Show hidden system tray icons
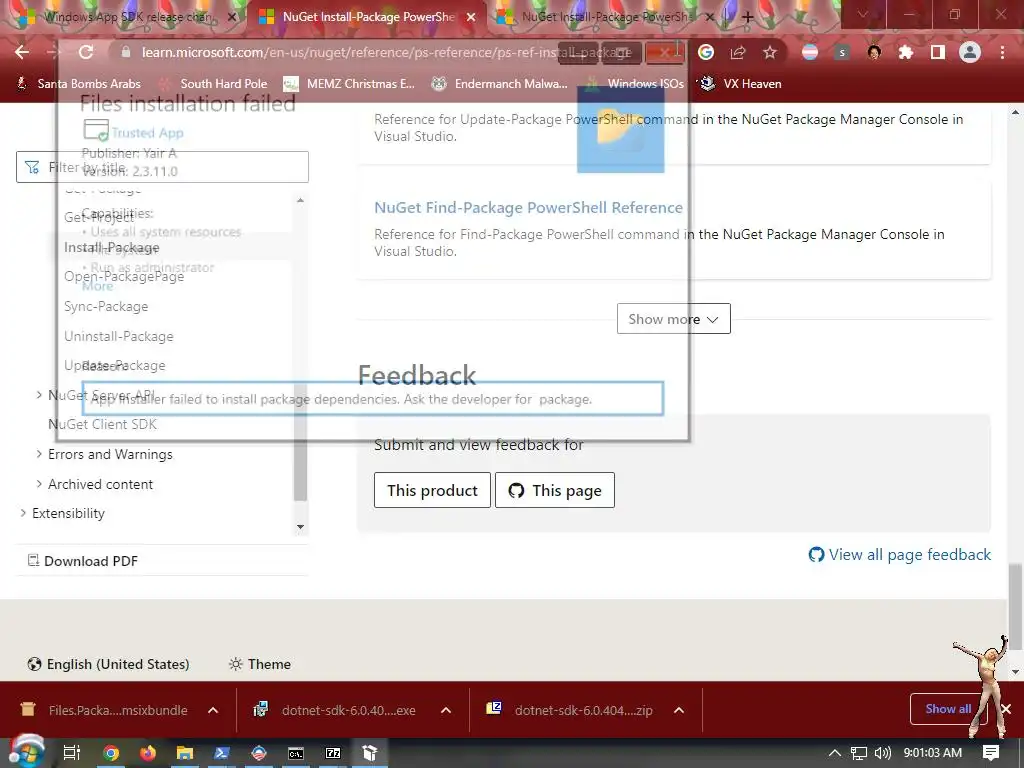Image resolution: width=1024 pixels, height=768 pixels. pyautogui.click(x=835, y=753)
